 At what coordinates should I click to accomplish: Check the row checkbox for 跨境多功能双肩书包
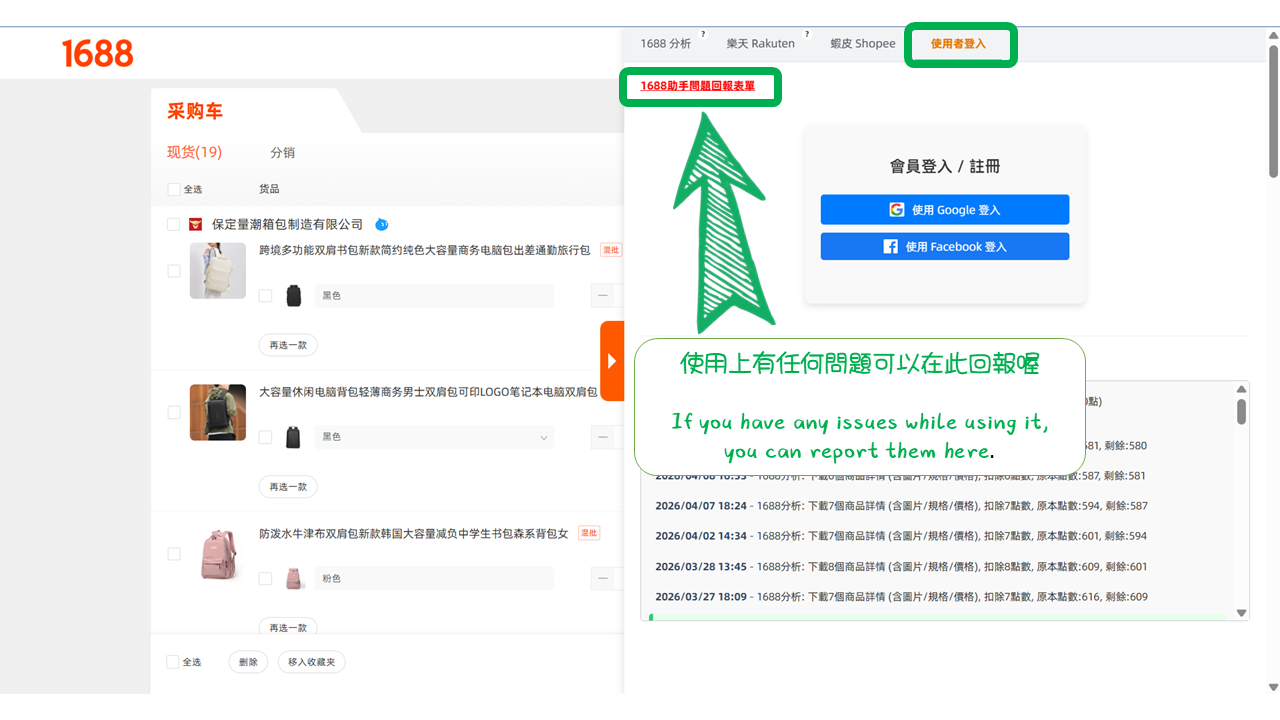(174, 271)
